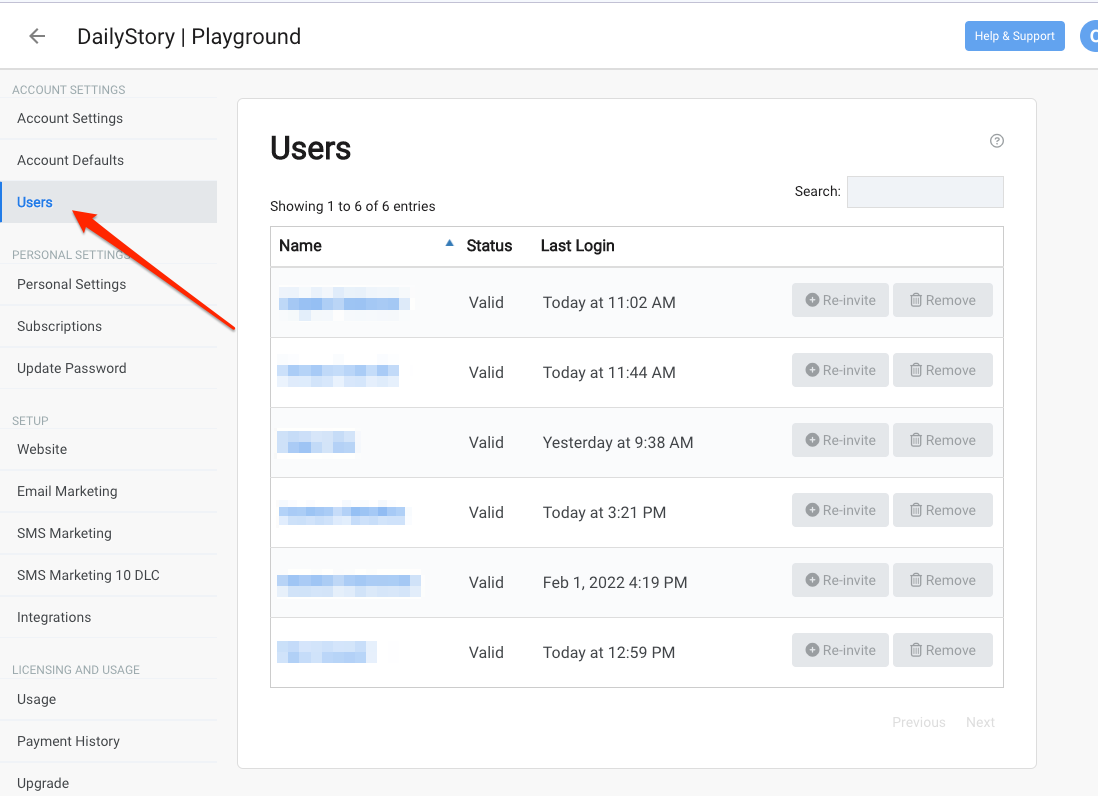
Task: Click the Users page heading
Action: 311,148
